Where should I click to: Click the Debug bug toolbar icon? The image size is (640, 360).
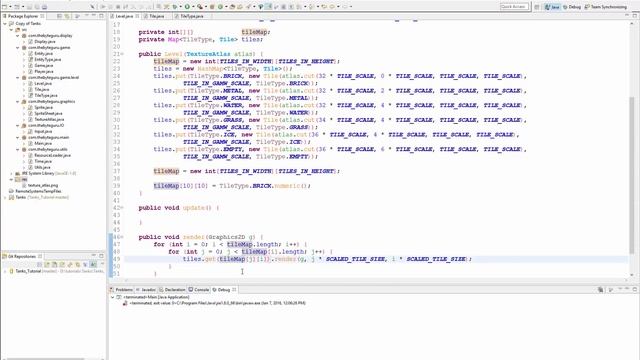pos(175,7)
